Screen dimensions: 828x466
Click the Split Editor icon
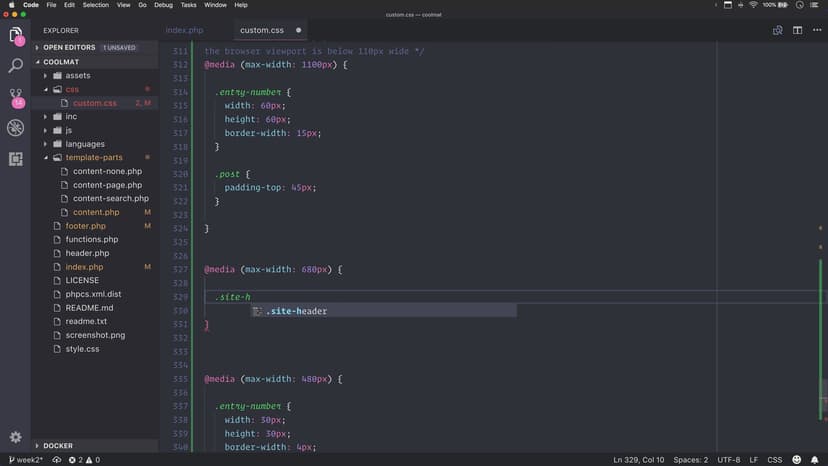(797, 30)
